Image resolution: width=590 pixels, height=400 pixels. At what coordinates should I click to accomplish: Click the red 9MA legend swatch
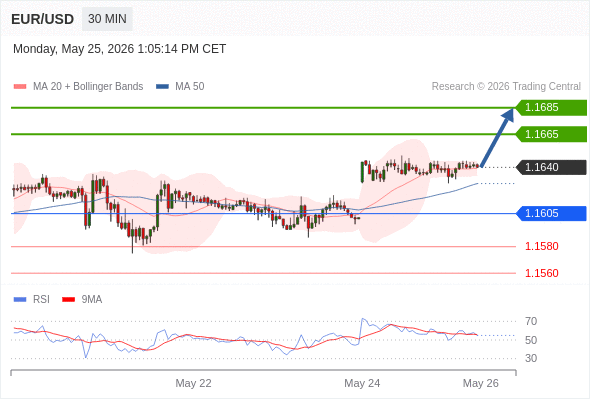click(68, 300)
